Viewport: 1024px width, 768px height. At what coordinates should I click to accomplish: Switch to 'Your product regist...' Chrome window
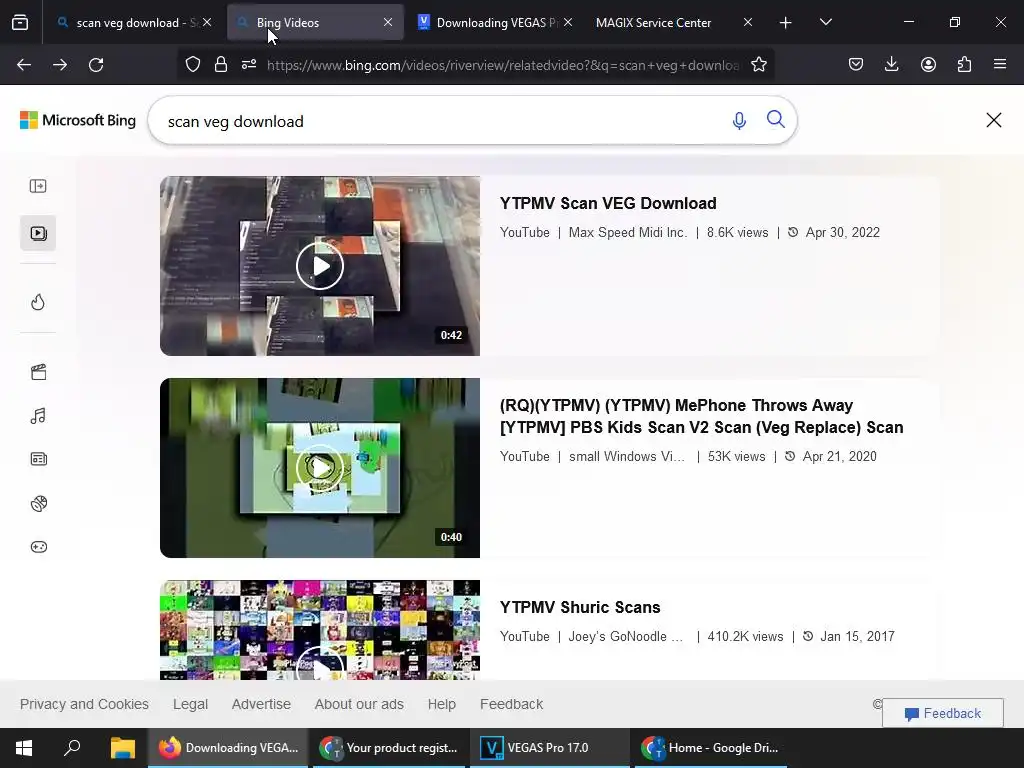tap(389, 748)
